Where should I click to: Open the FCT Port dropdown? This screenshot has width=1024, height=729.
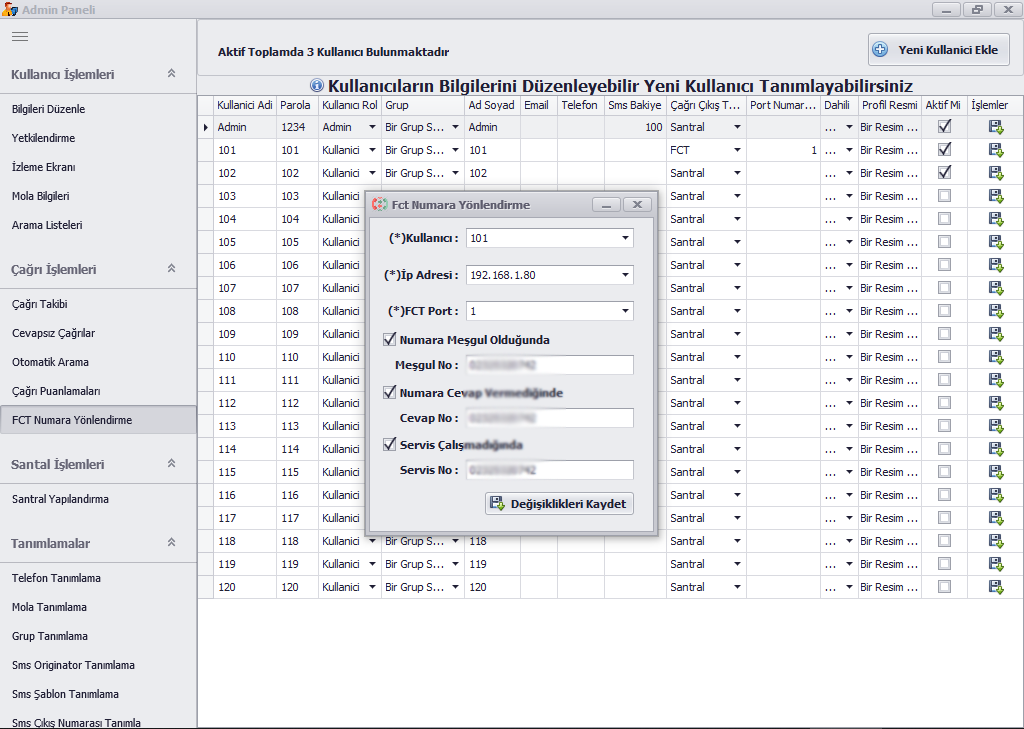coord(625,311)
